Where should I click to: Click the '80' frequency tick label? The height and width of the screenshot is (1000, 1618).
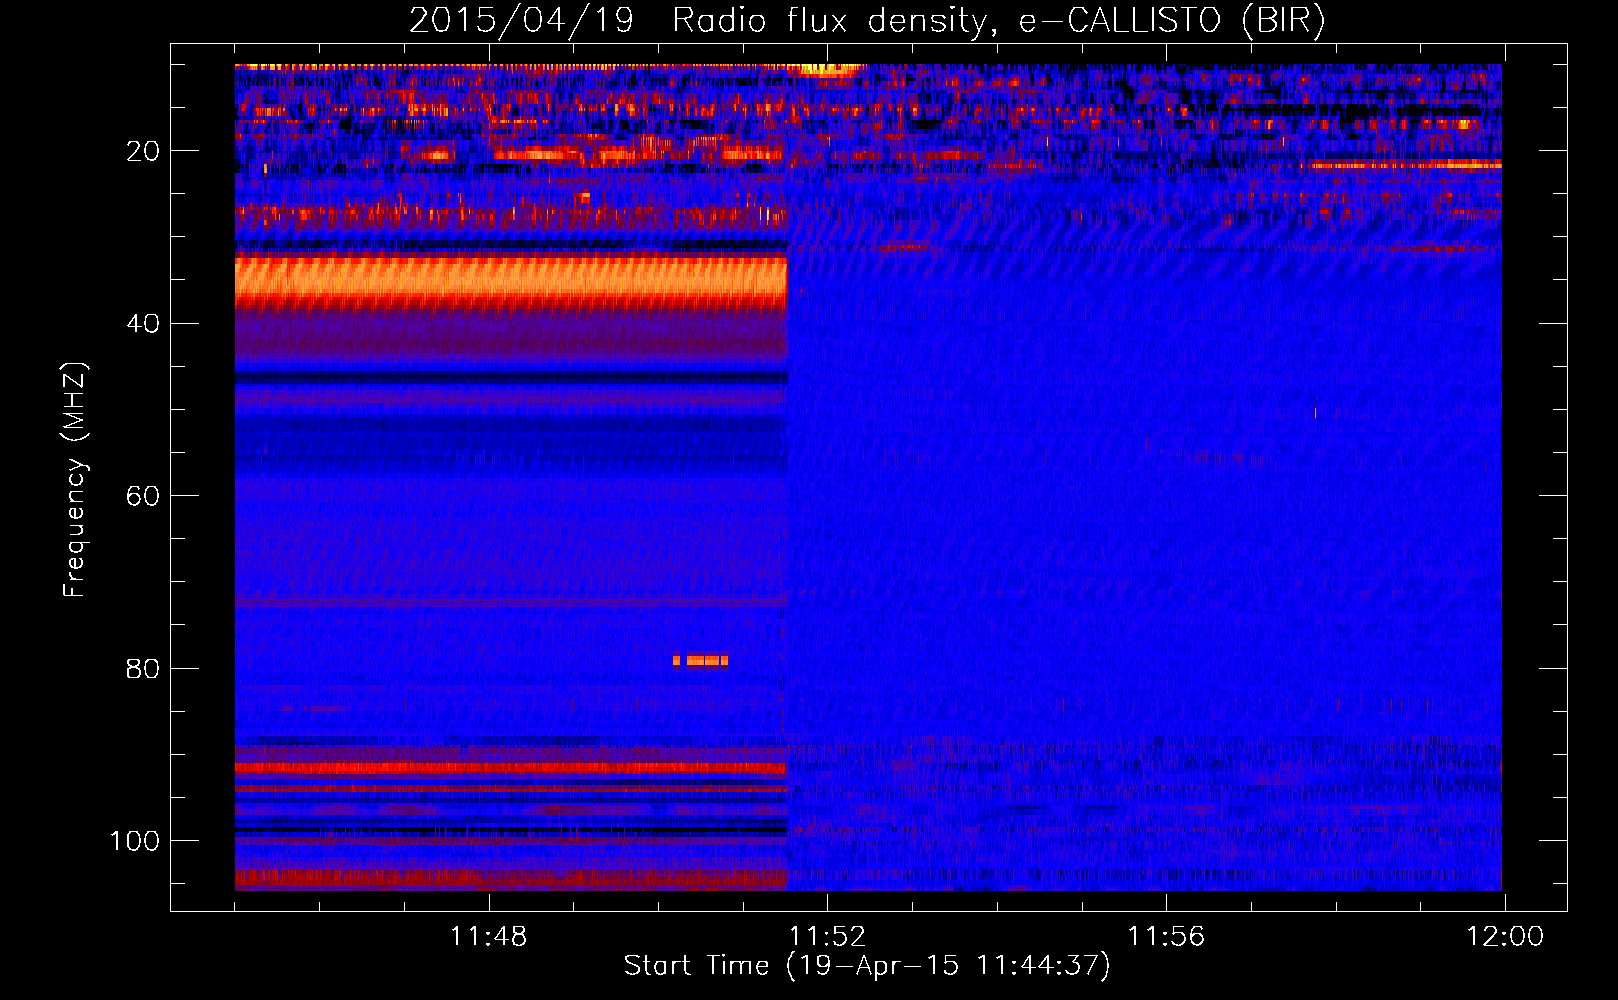click(x=143, y=668)
